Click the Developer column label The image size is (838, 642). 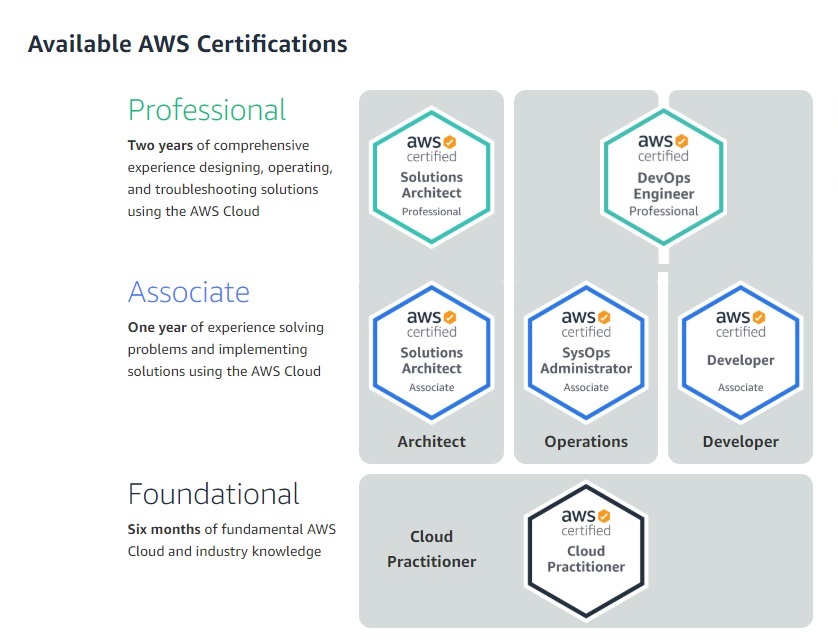(x=740, y=442)
